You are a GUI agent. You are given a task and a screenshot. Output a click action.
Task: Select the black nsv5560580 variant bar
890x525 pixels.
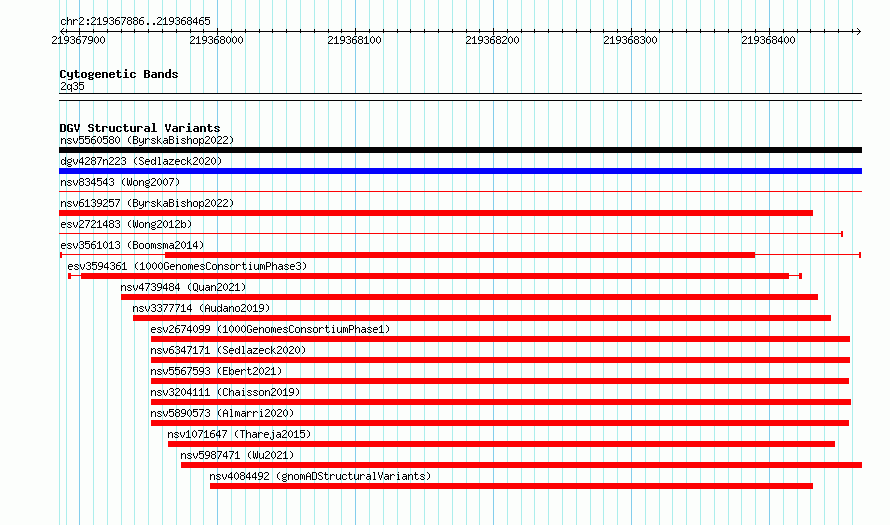pyautogui.click(x=460, y=150)
